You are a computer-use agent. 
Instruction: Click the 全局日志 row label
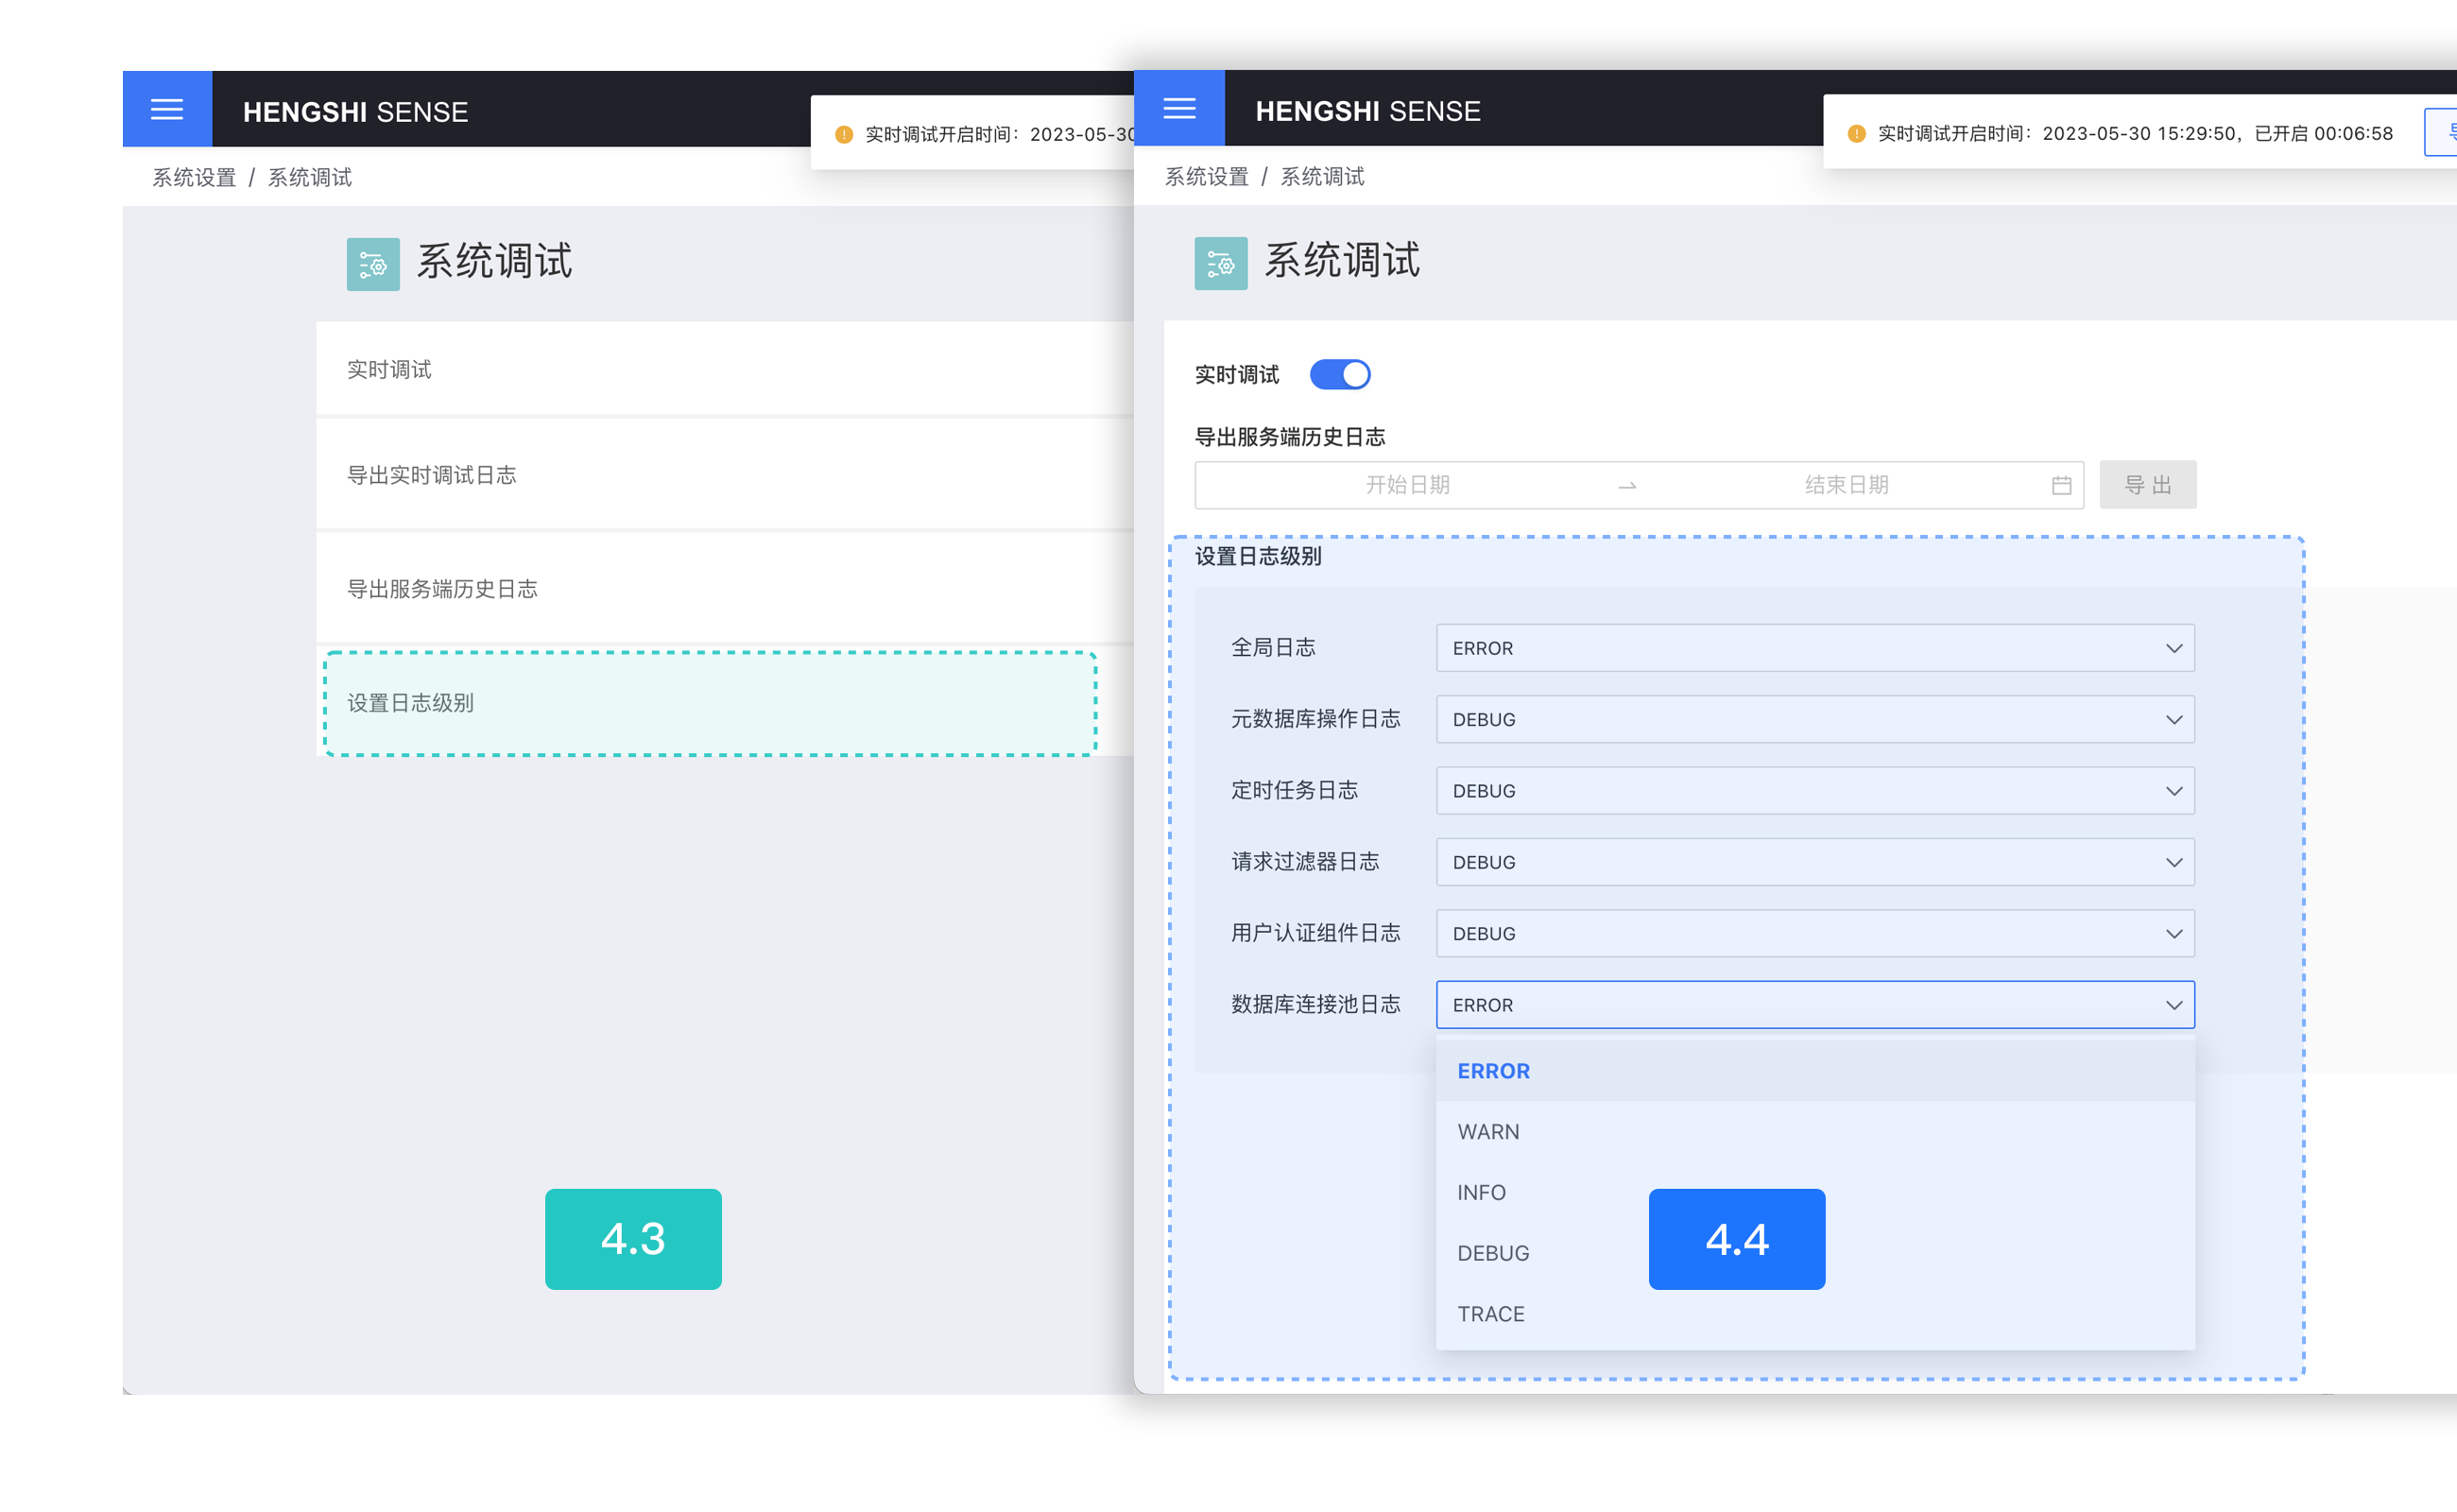pos(1273,648)
